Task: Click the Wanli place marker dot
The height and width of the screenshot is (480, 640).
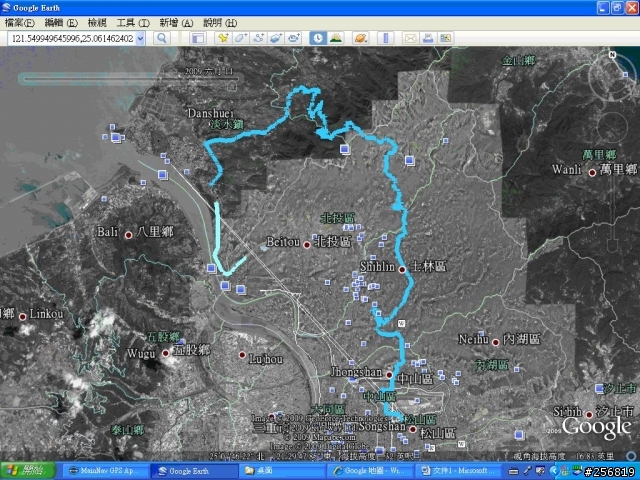Action: 592,172
